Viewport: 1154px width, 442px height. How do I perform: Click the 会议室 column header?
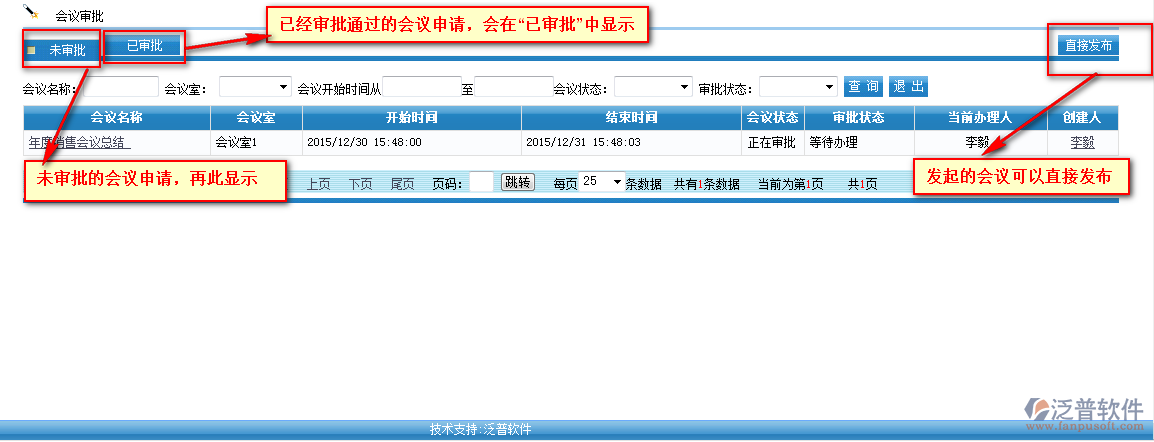click(256, 118)
